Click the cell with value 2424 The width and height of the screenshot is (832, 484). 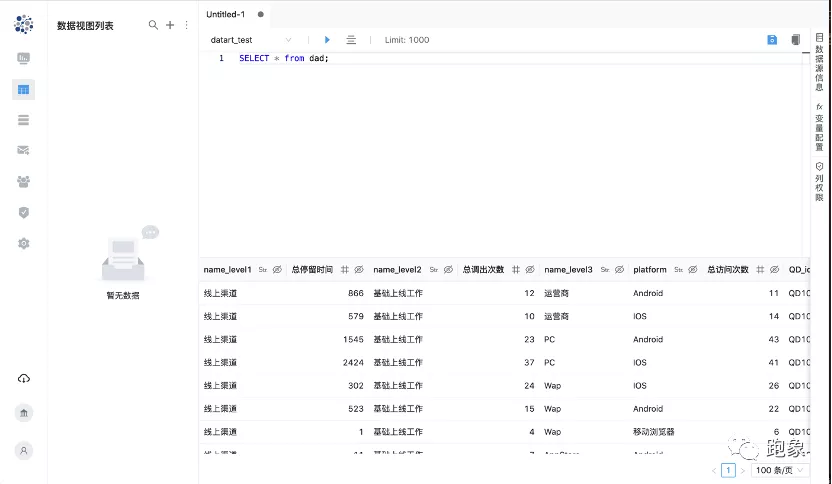[353, 362]
